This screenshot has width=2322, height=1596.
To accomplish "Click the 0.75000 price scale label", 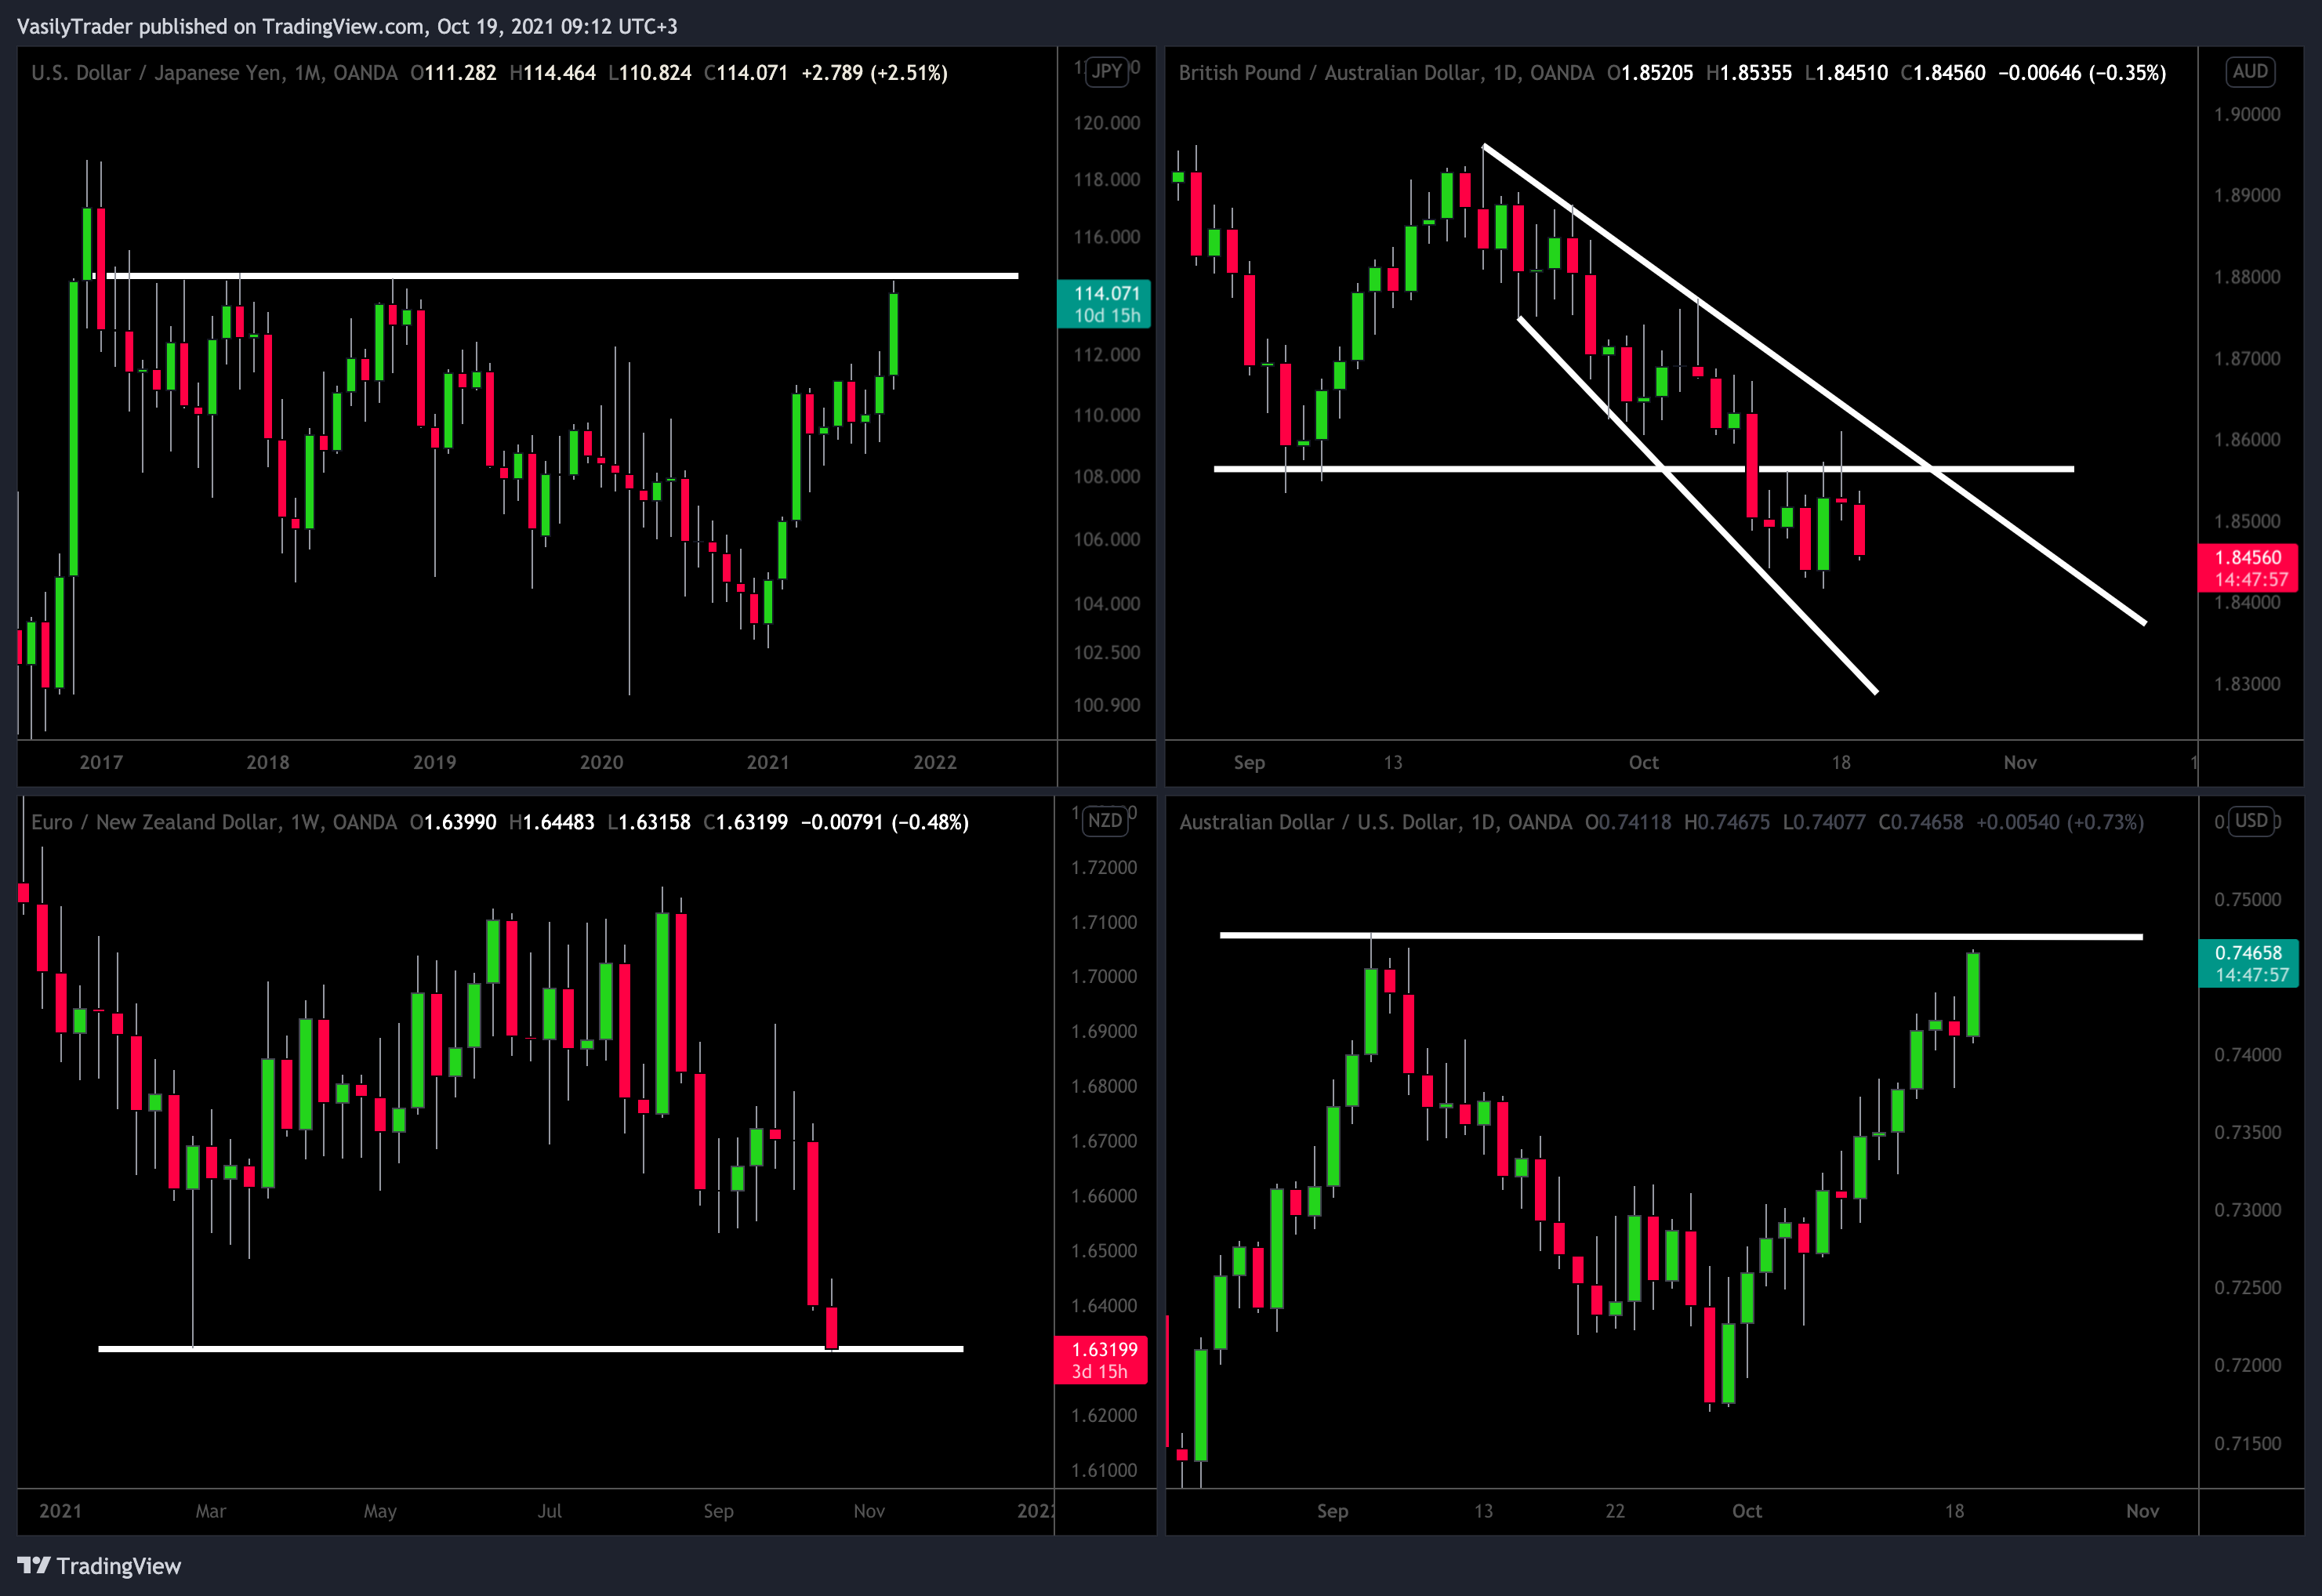I will (2247, 899).
